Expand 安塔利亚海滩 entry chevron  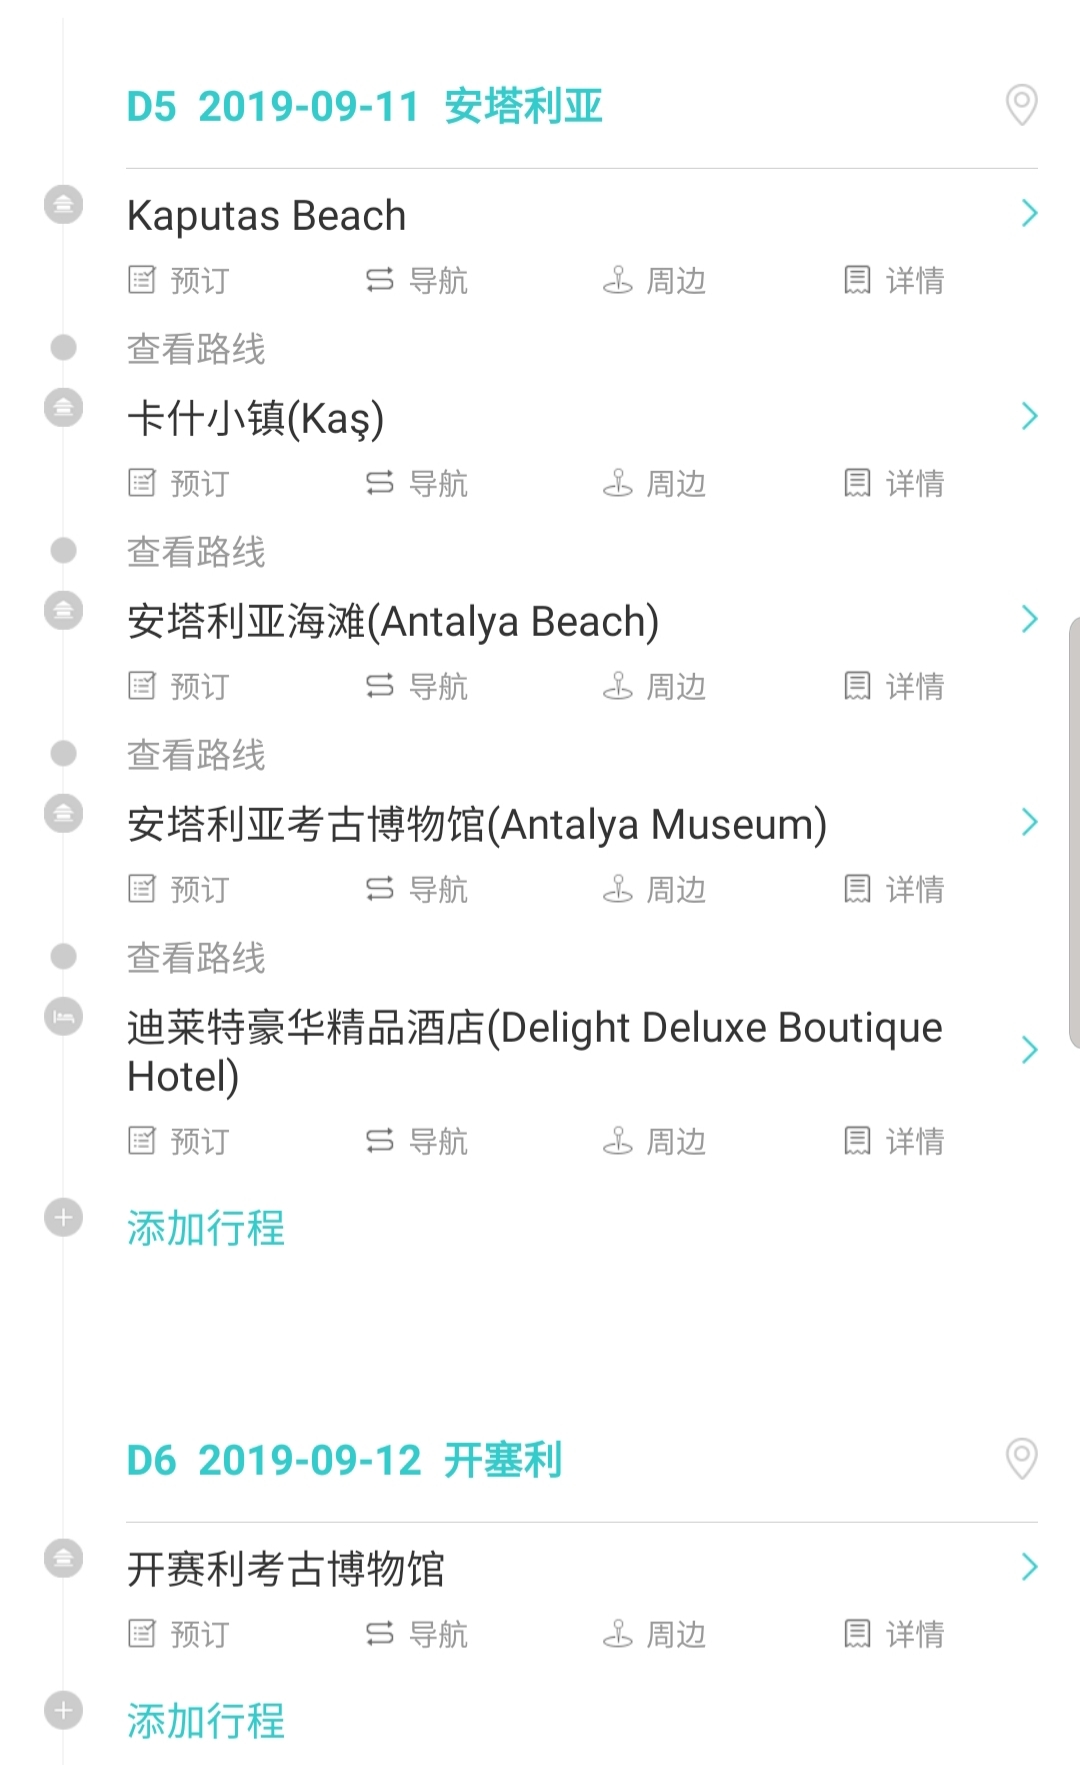[x=1029, y=620]
